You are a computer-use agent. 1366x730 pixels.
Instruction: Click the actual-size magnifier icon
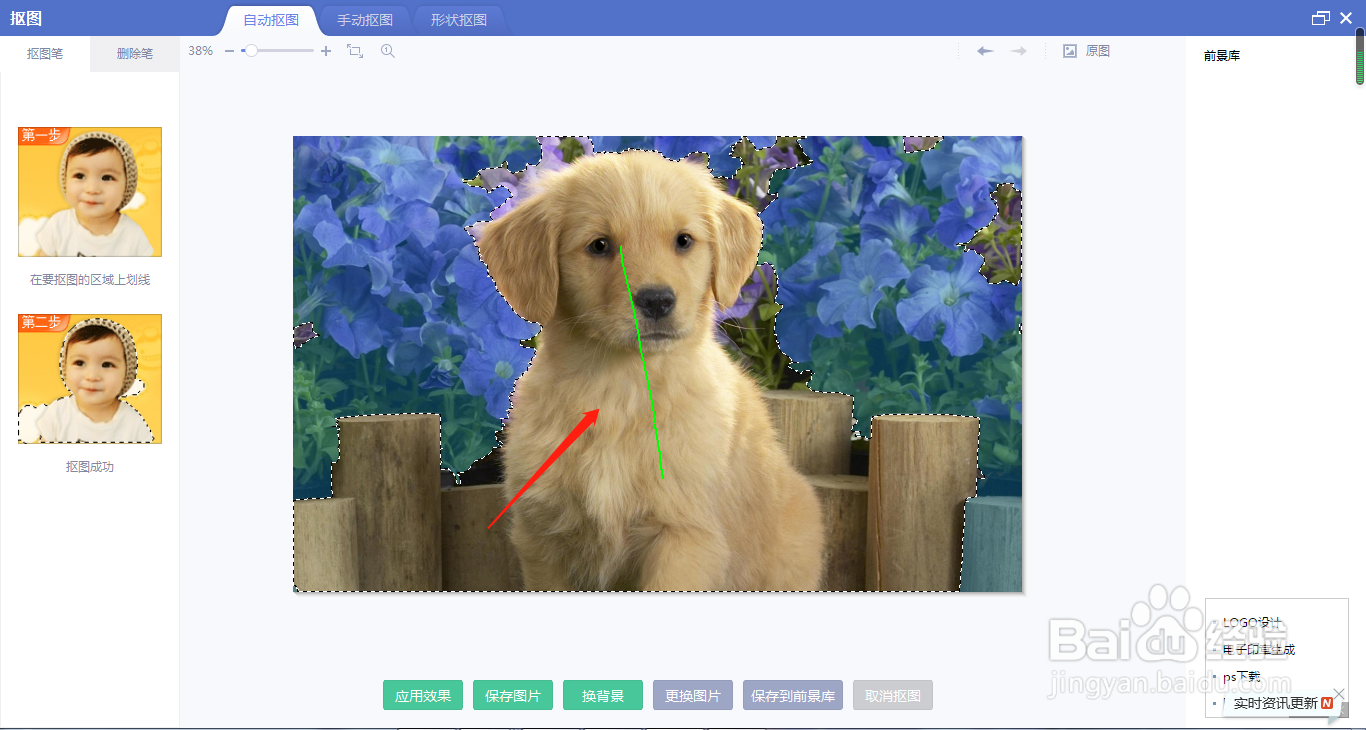[x=388, y=51]
